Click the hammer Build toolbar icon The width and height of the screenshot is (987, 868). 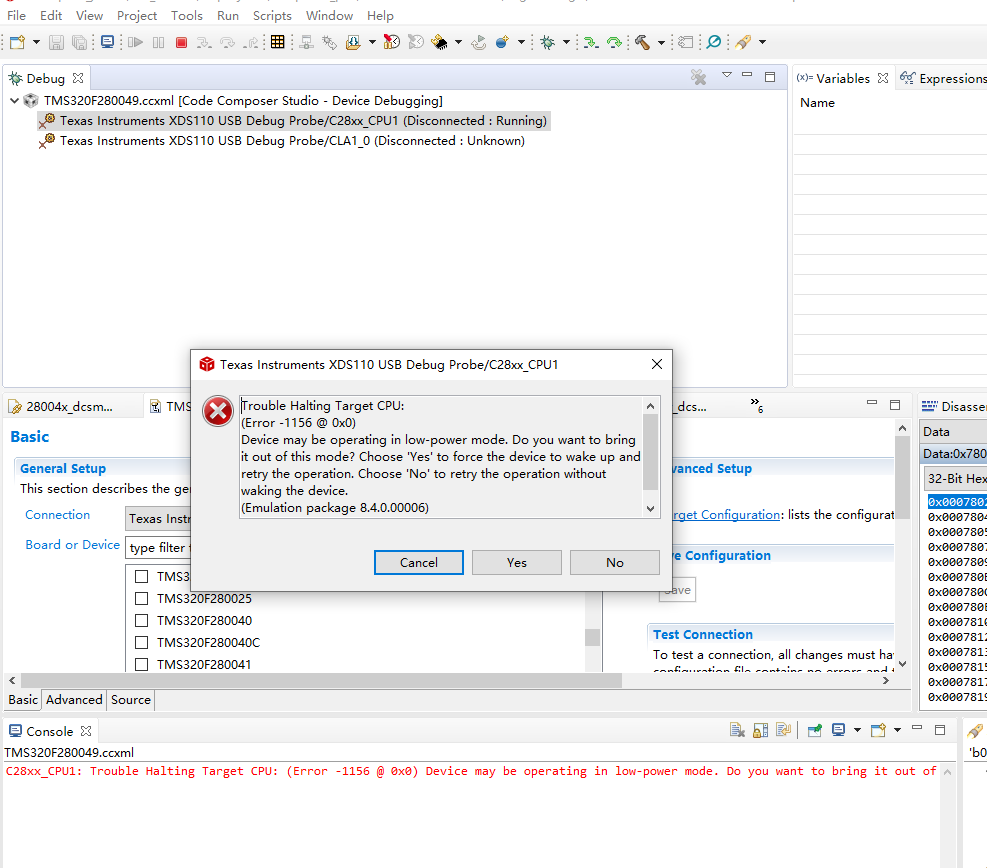[x=642, y=42]
